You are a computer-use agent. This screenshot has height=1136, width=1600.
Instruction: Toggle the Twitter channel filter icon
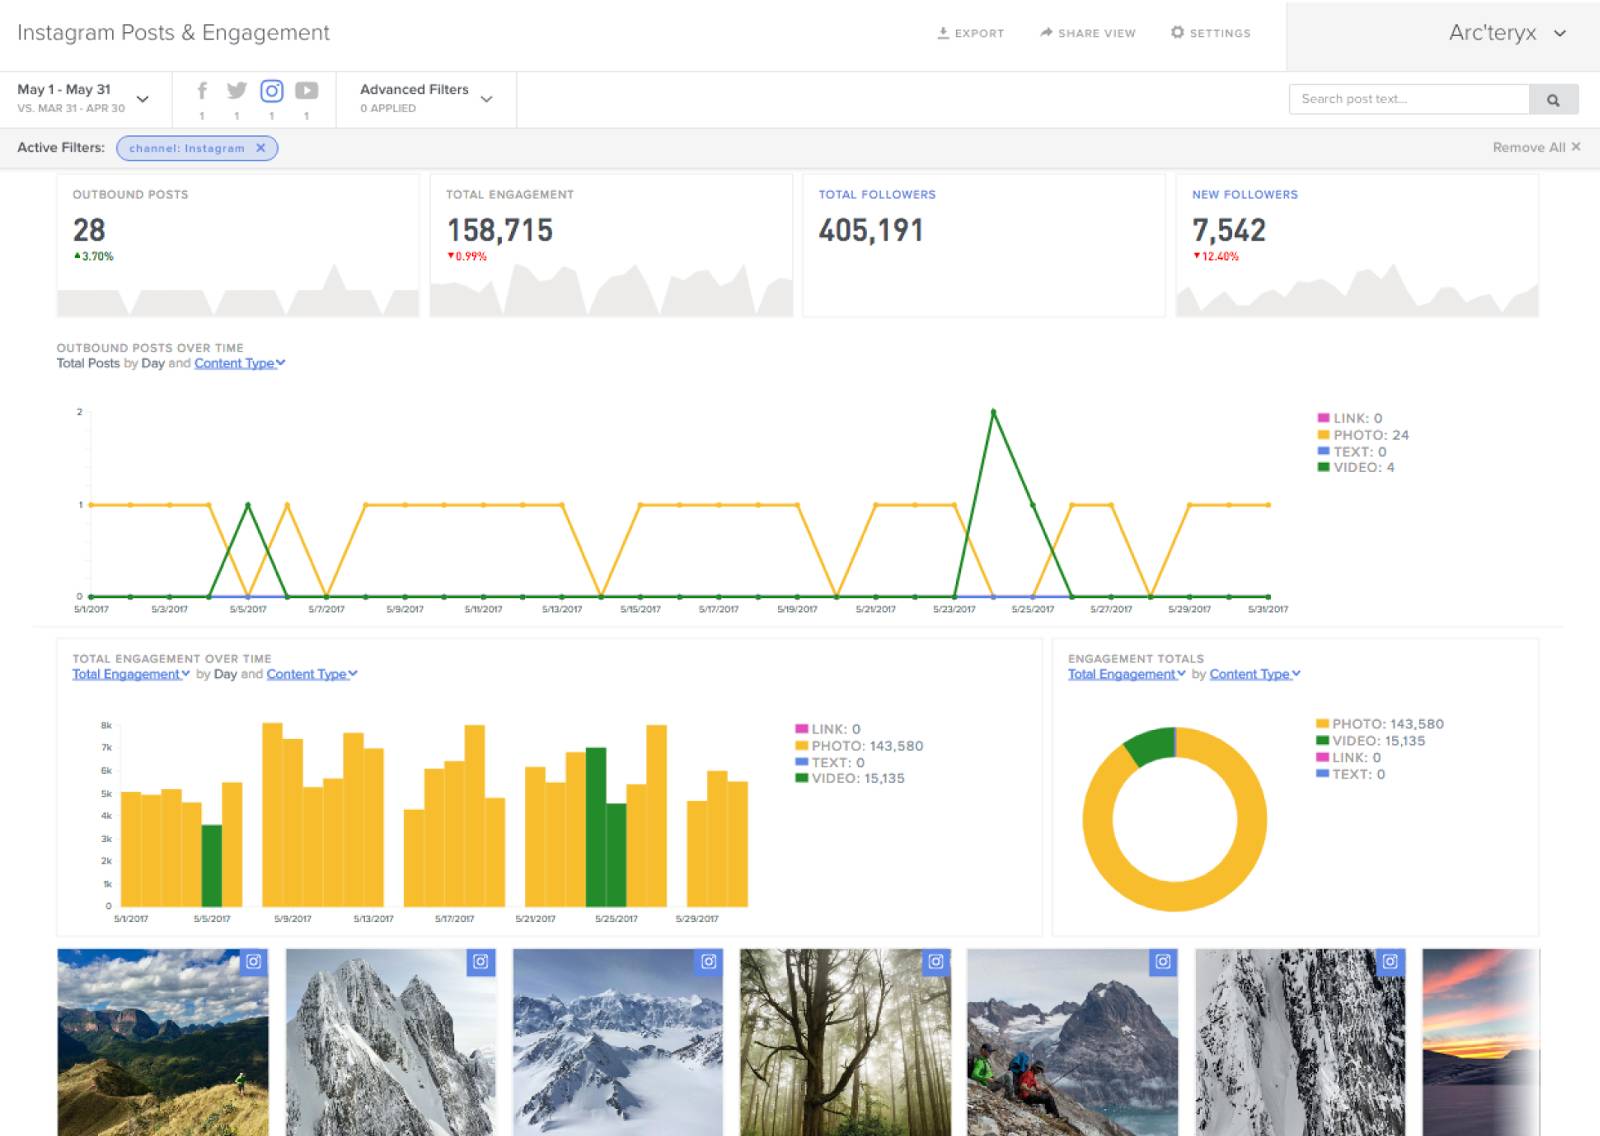[237, 91]
